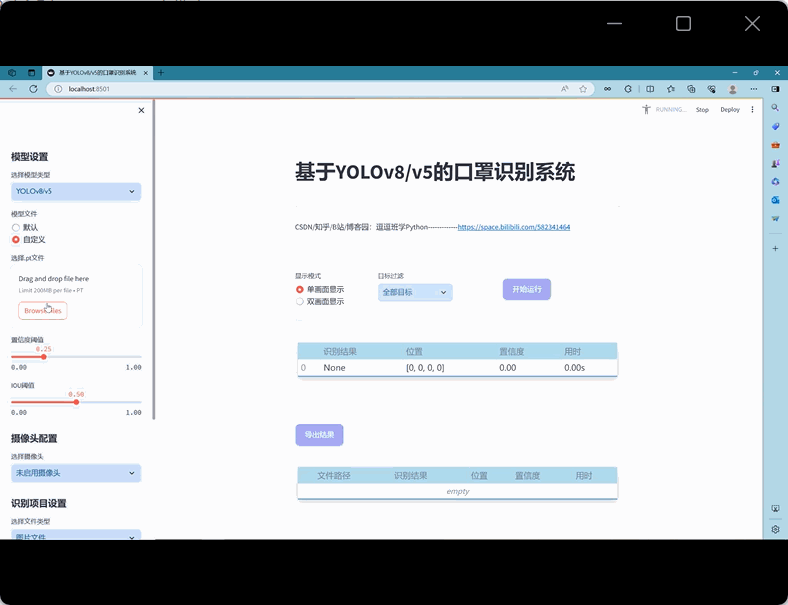The width and height of the screenshot is (788, 605).
Task: Select the 自定义 model file radio option
Action: 16,240
